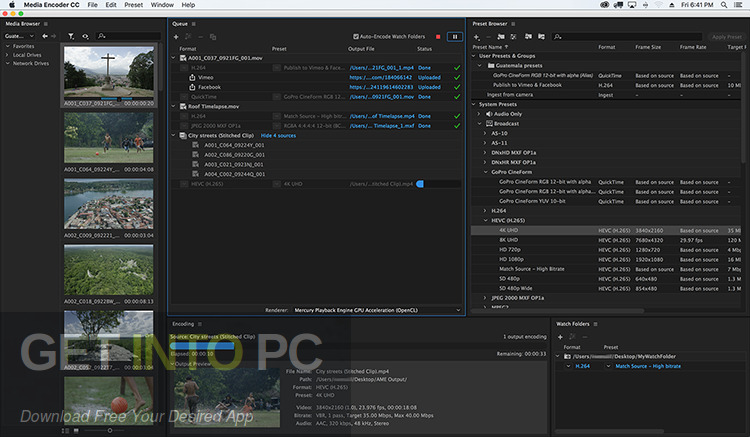The height and width of the screenshot is (437, 750).
Task: Open the Preset menu
Action: pos(133,5)
